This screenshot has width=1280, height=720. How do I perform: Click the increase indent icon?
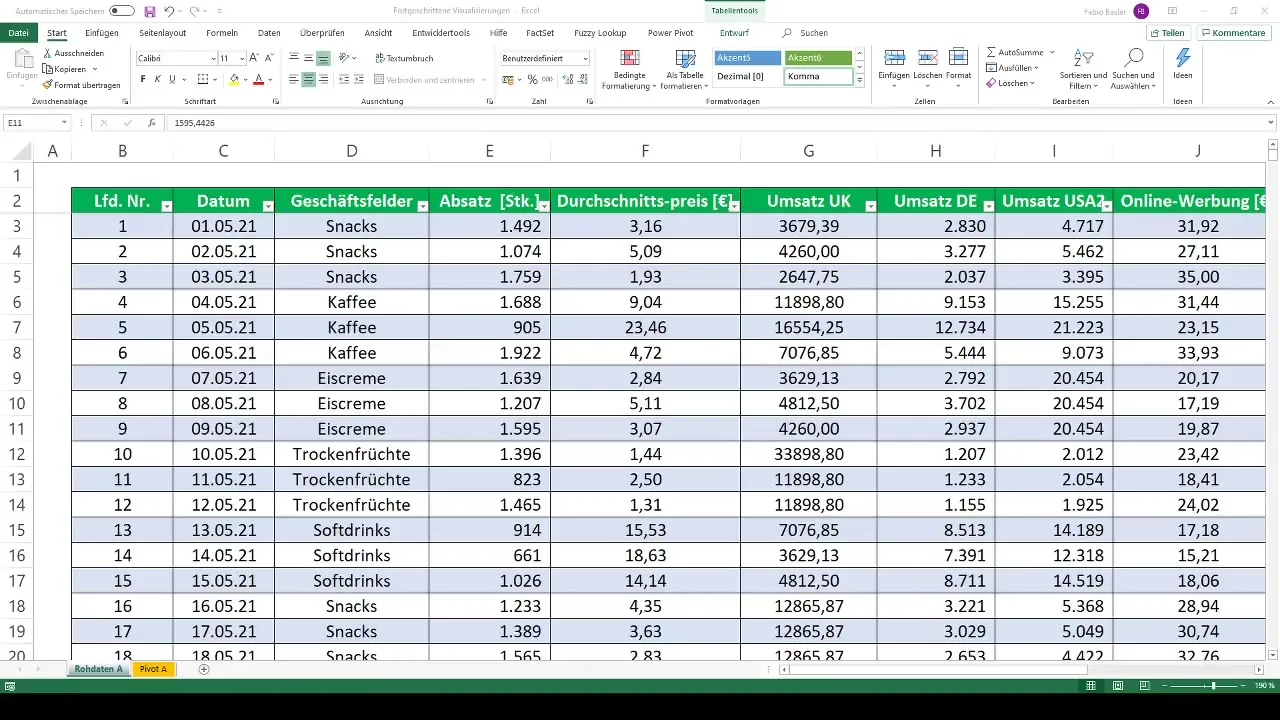(358, 79)
